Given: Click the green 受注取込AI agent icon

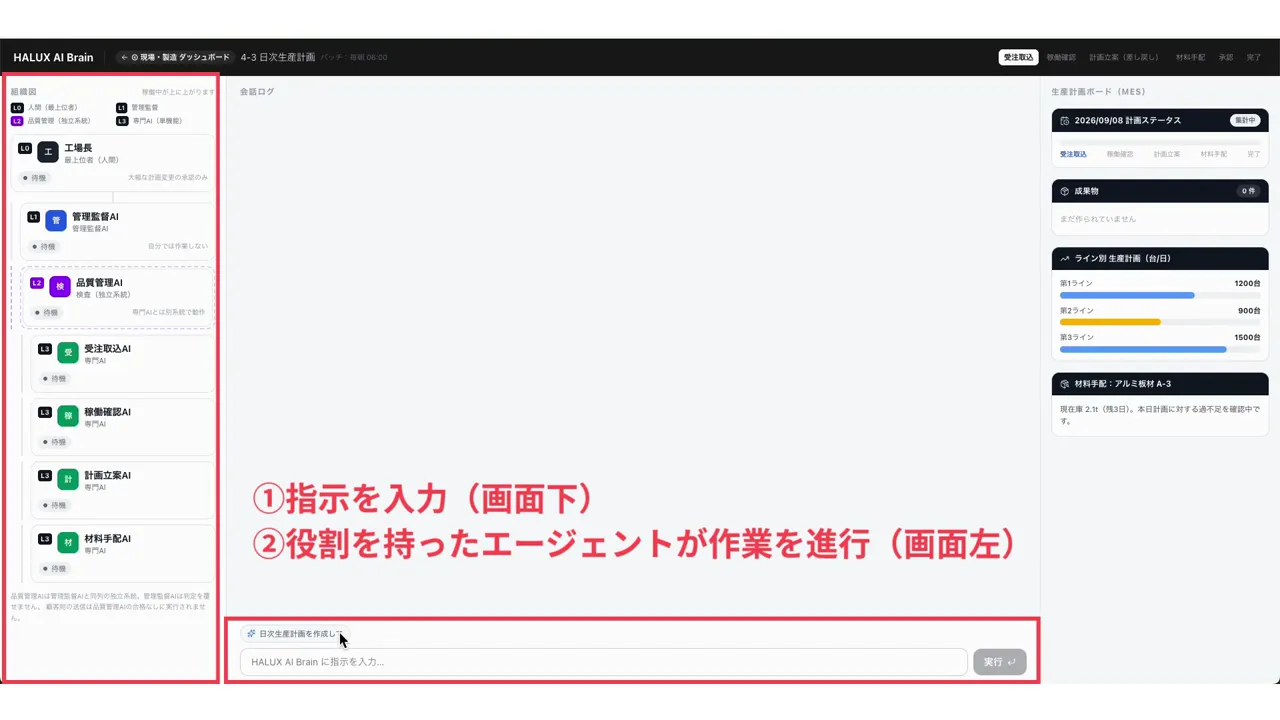Looking at the screenshot, I should 68,353.
